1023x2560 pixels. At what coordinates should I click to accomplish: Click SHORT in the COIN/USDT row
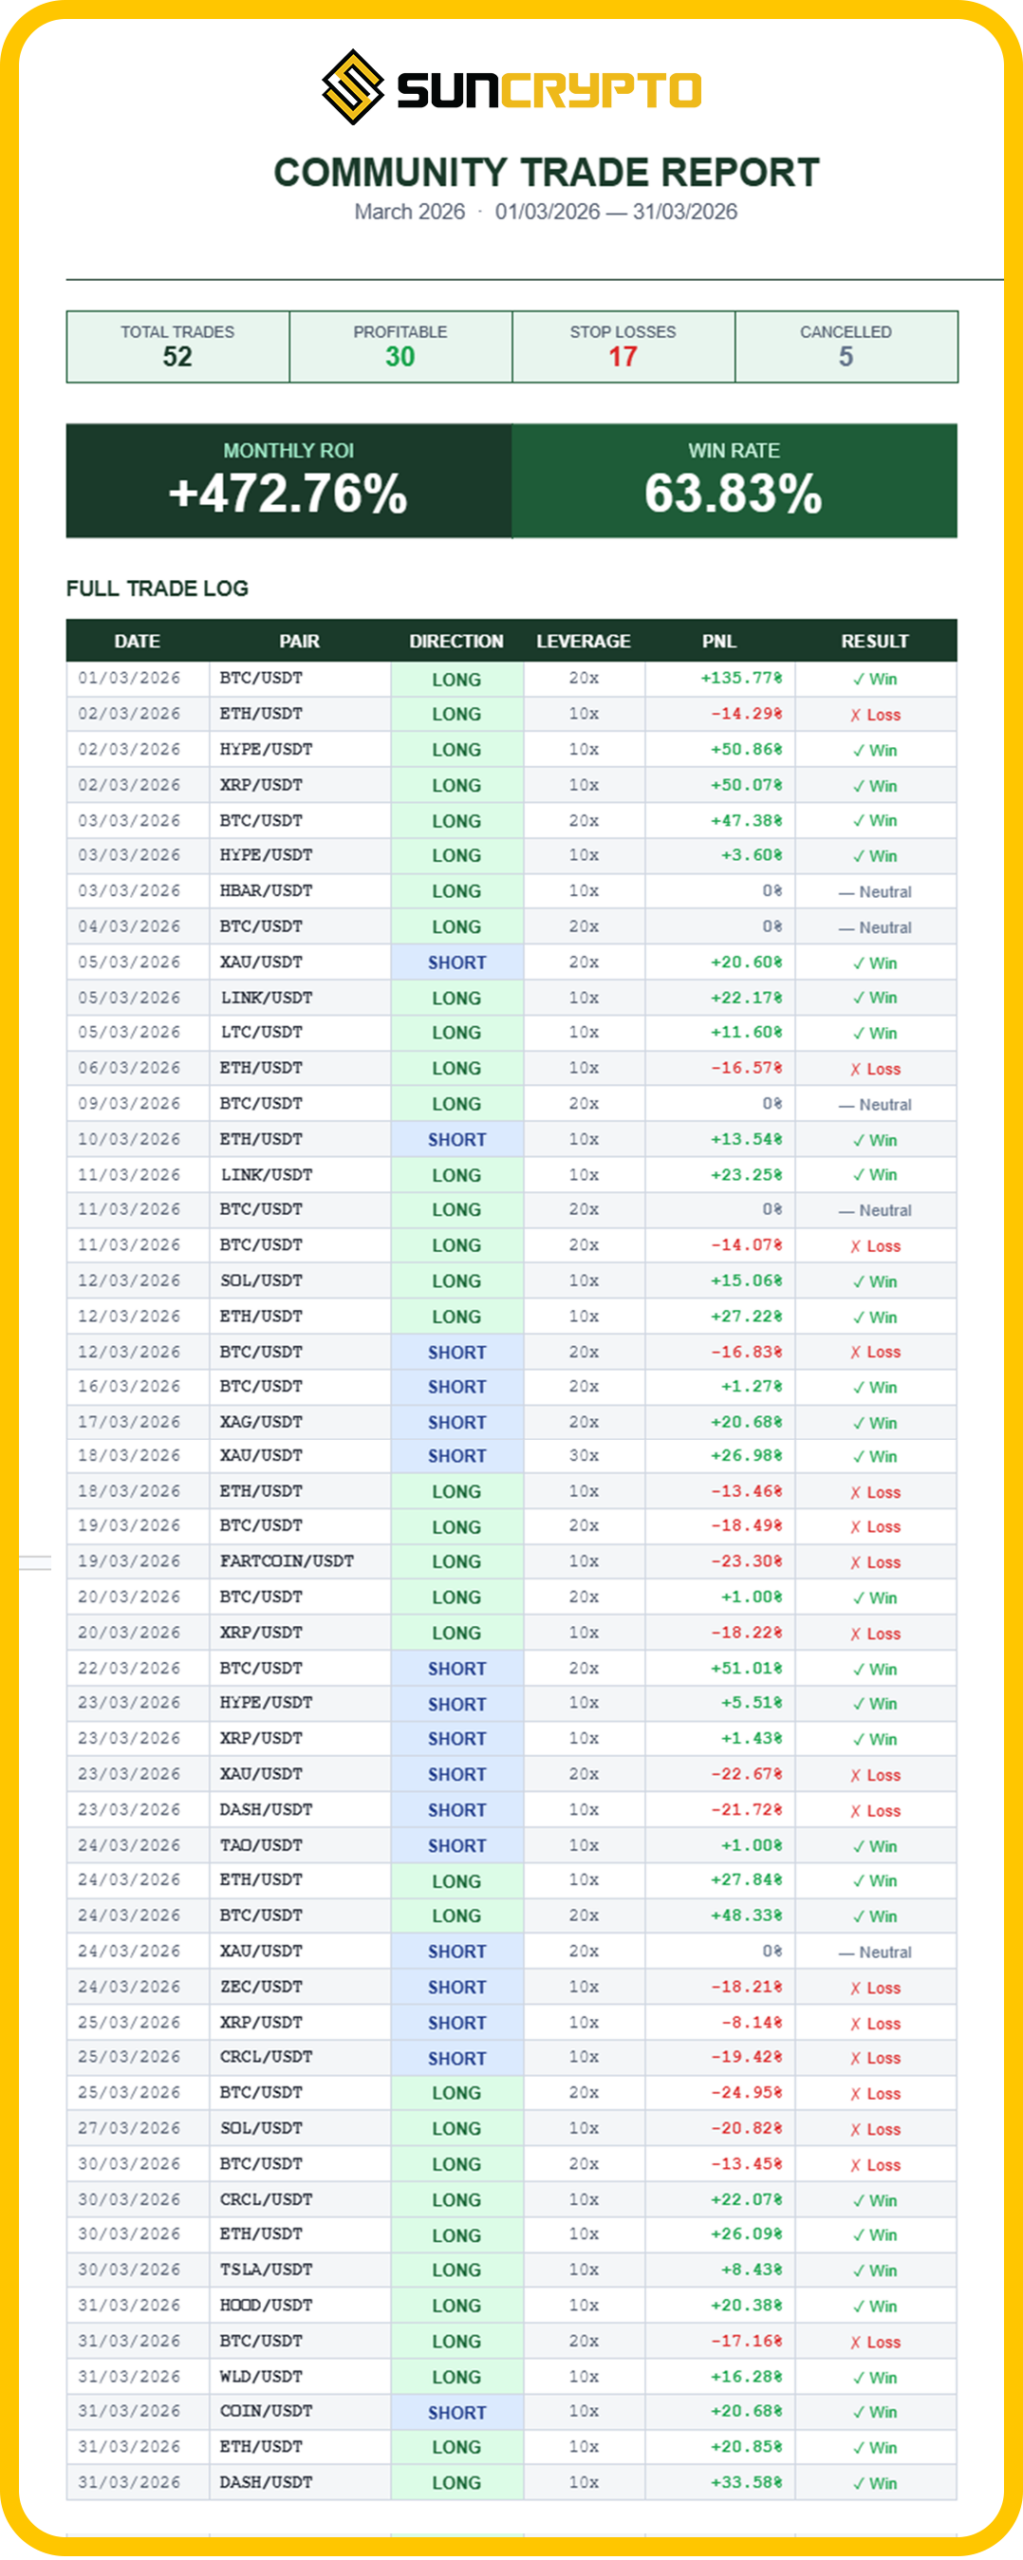coord(457,2413)
